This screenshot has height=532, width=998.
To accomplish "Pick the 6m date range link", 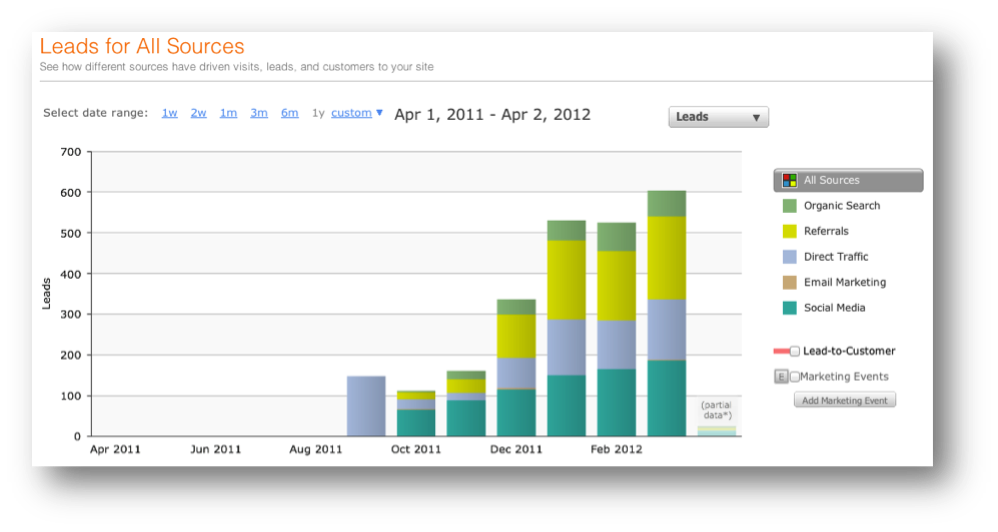I will 290,113.
